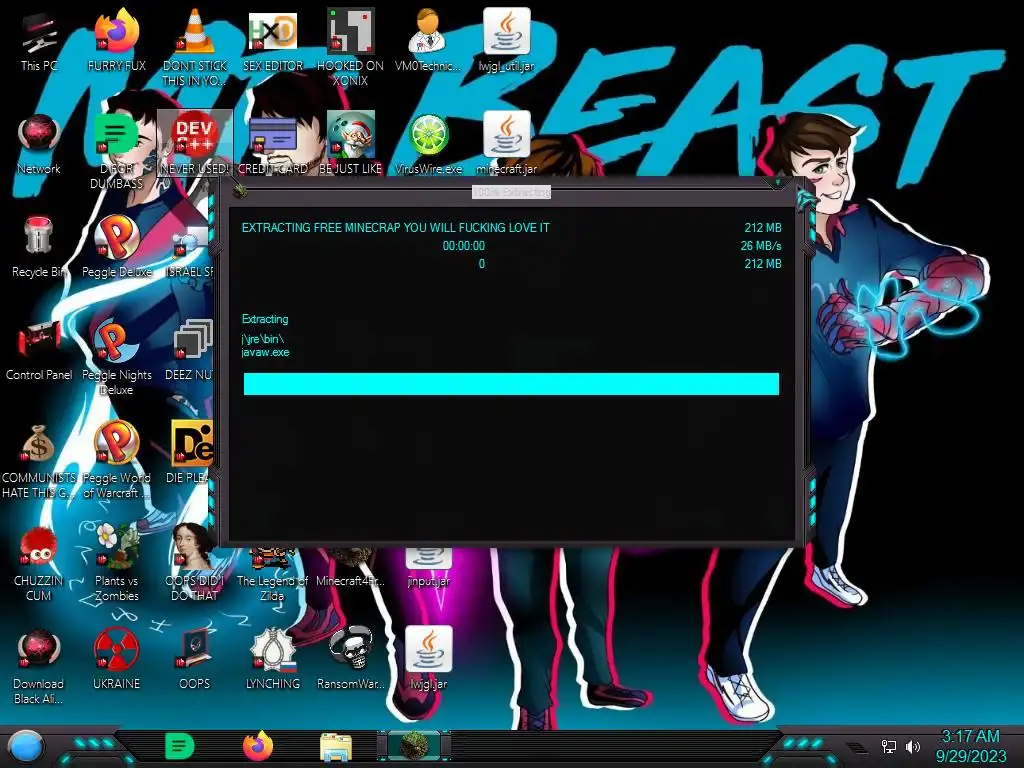Select the OOPS DID I DO THAT portrait icon

tap(195, 563)
